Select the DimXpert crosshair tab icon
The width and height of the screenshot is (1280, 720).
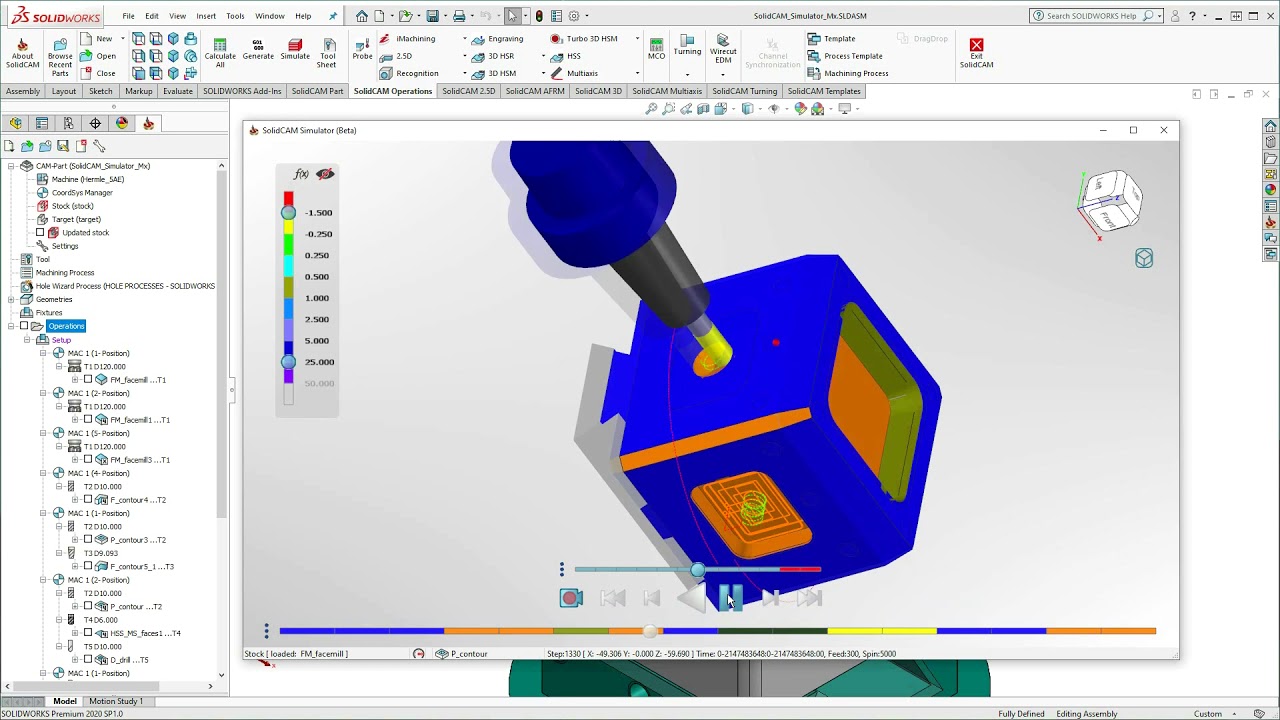click(x=95, y=123)
